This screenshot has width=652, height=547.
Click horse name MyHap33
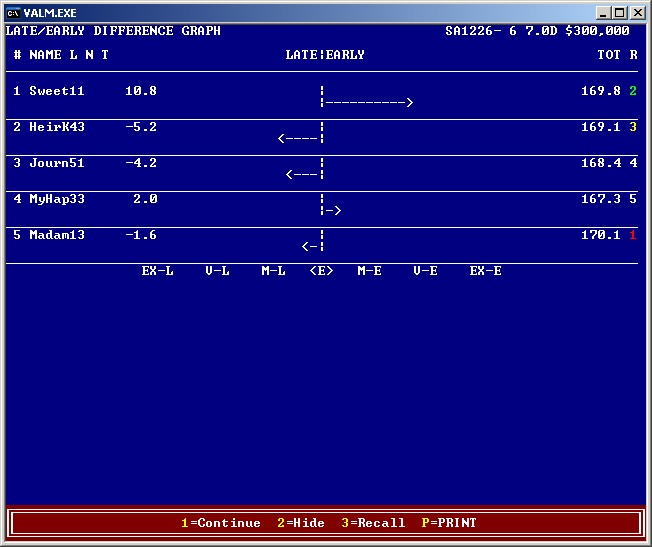coord(57,199)
